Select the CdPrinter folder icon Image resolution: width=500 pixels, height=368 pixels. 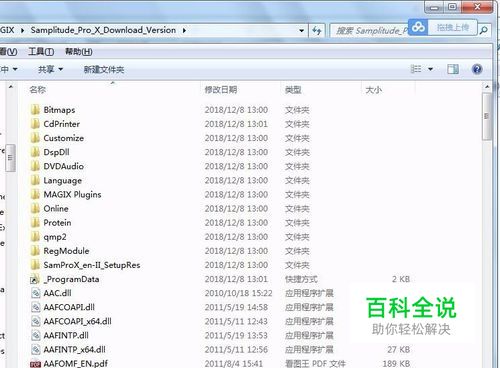pyautogui.click(x=35, y=124)
